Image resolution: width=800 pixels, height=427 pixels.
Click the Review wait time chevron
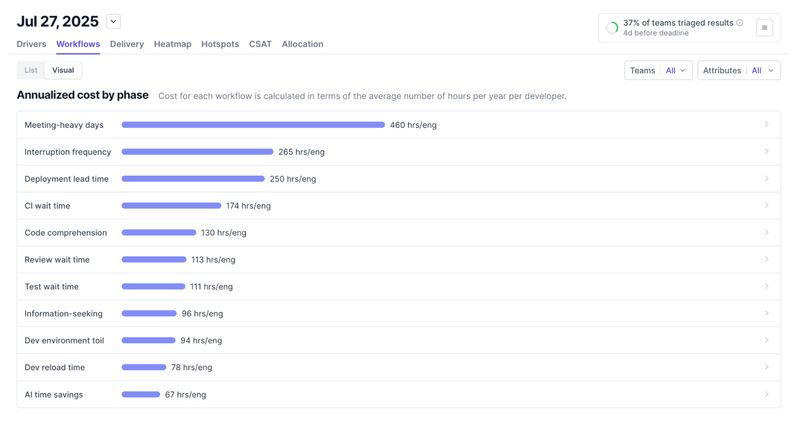766,260
